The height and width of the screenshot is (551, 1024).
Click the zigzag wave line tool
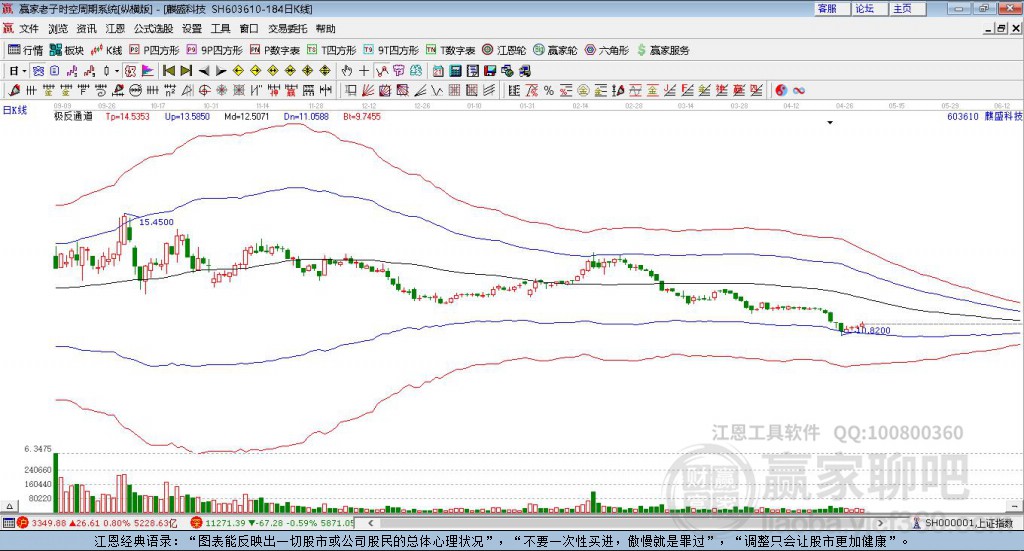click(x=437, y=90)
